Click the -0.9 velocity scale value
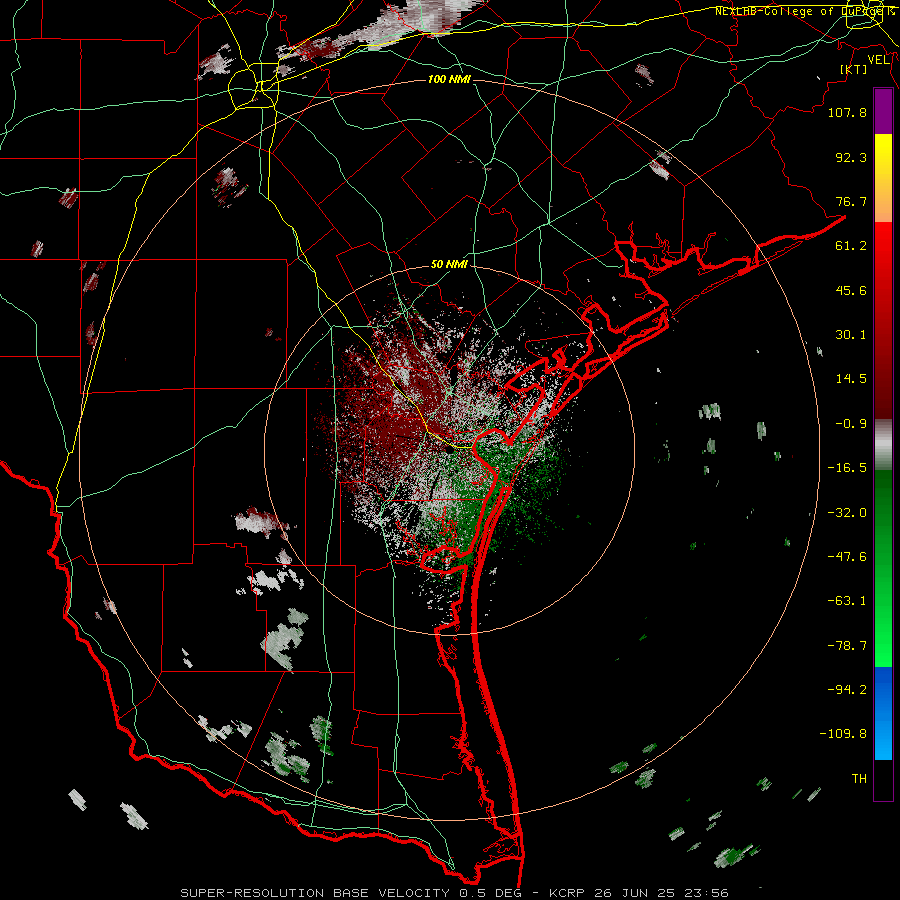Viewport: 900px width, 900px height. click(851, 424)
